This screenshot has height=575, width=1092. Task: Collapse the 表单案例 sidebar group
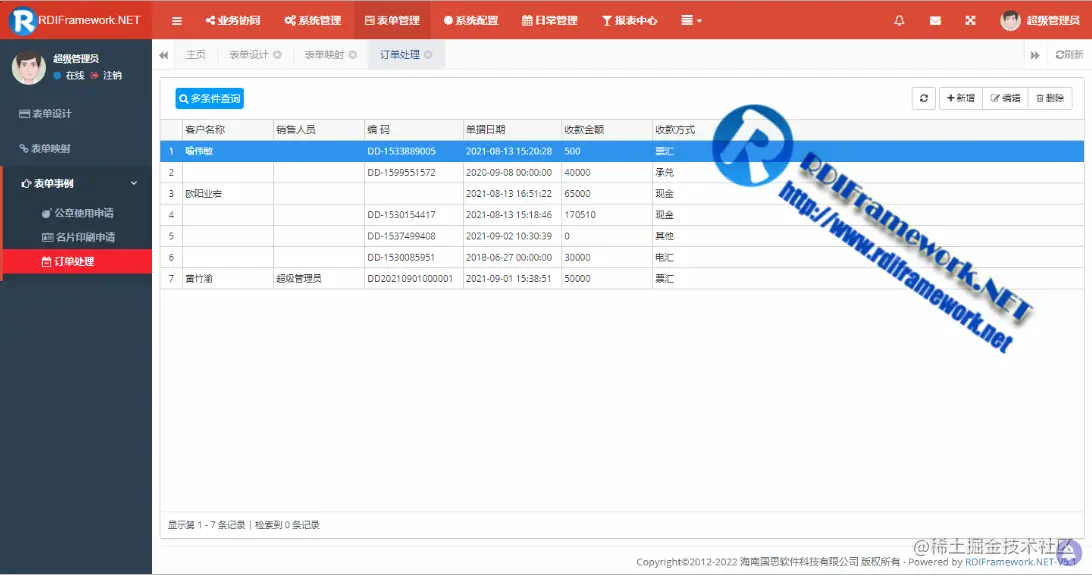134,183
